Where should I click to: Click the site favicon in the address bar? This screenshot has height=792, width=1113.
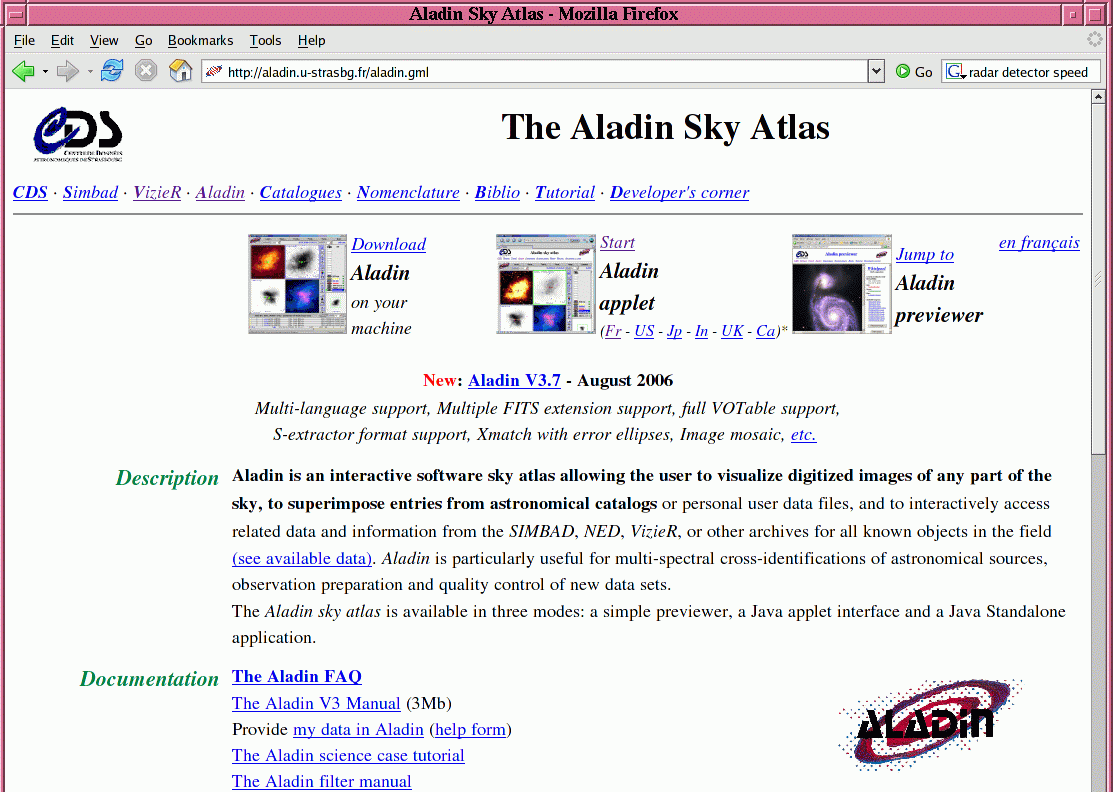(x=214, y=71)
